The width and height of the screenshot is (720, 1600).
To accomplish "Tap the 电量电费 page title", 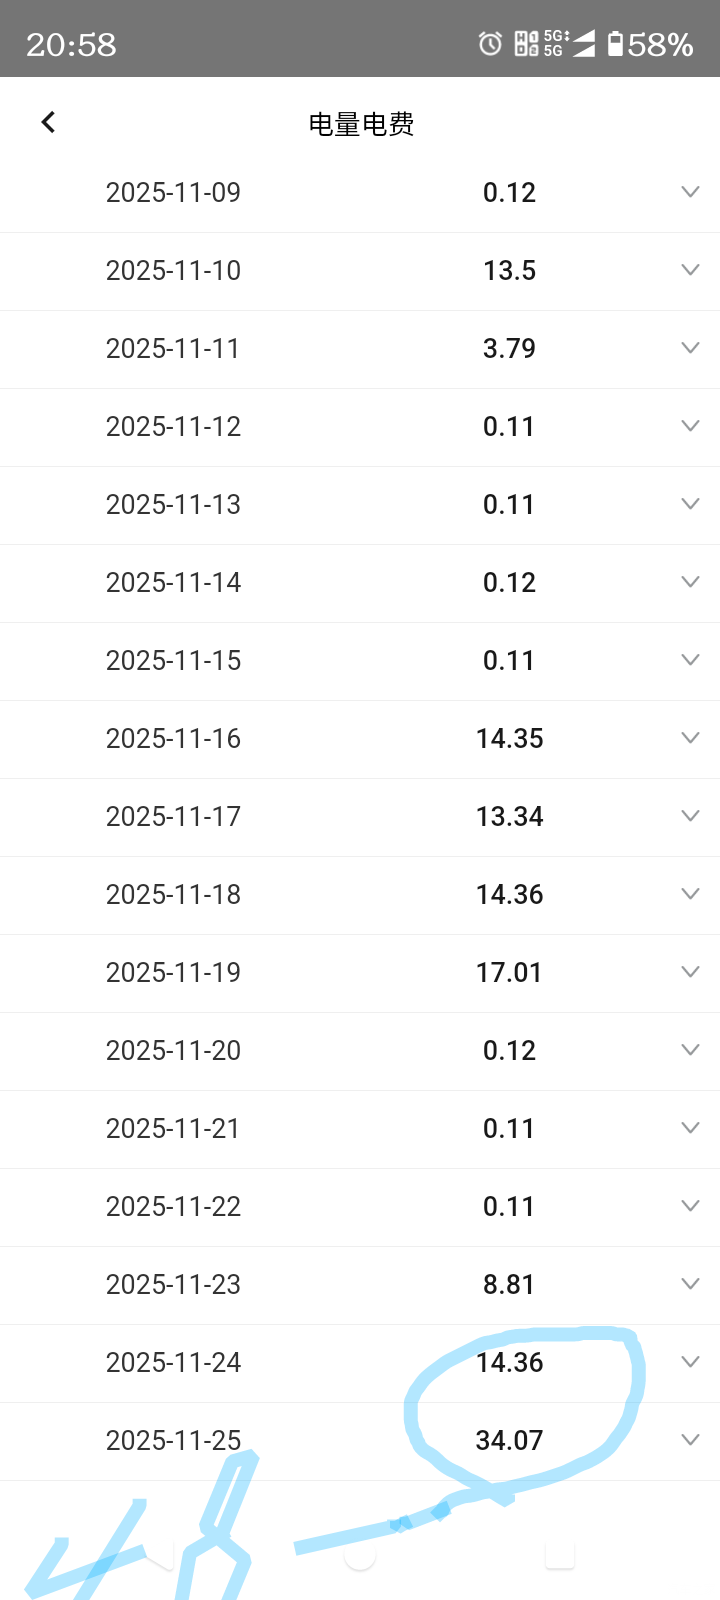I will (361, 124).
